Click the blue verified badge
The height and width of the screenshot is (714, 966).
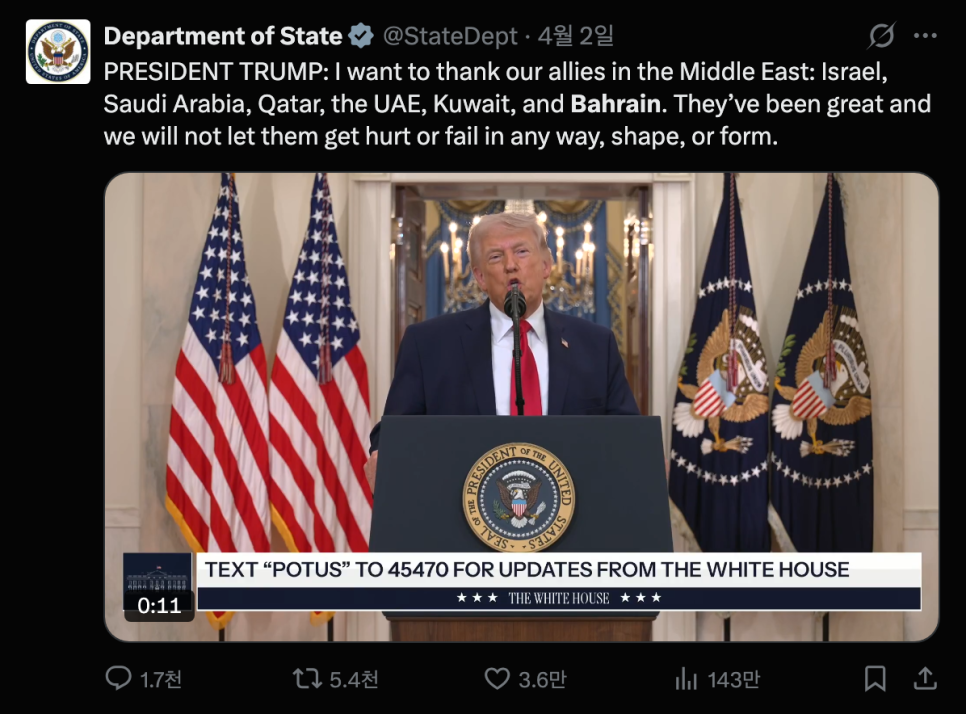(x=360, y=37)
